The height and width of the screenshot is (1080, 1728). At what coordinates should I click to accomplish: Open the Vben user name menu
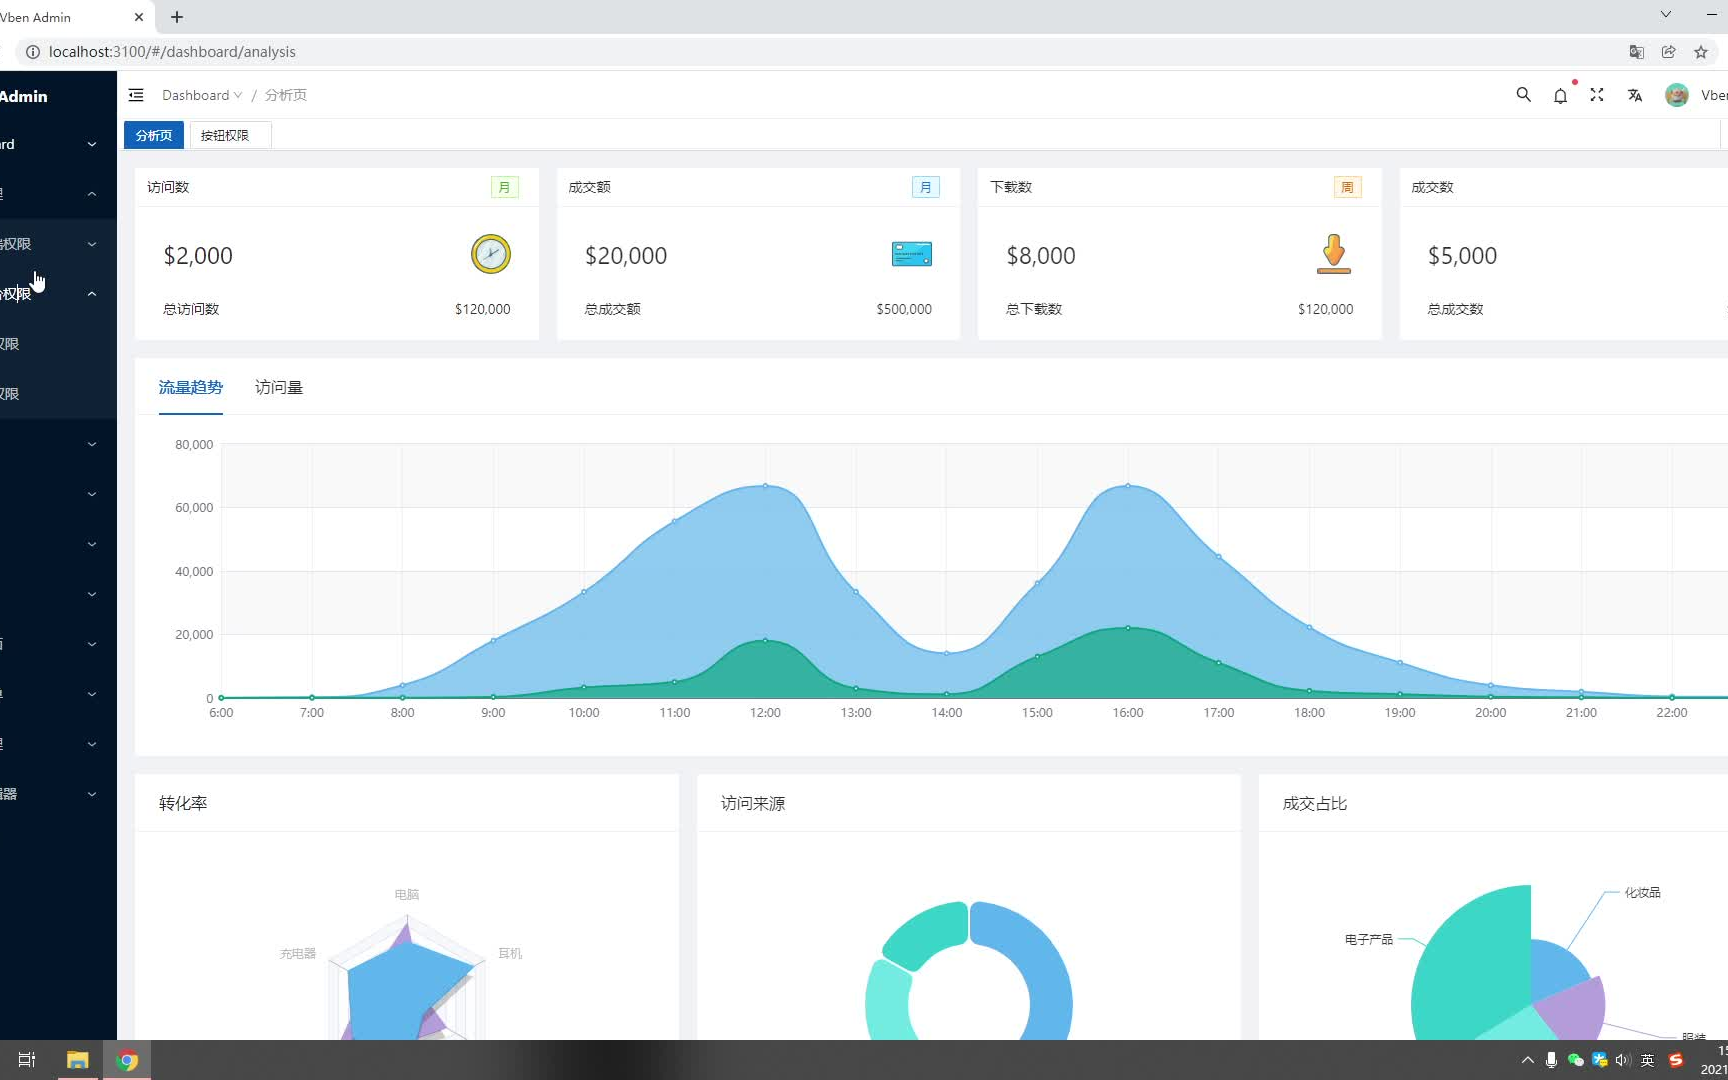[1713, 95]
